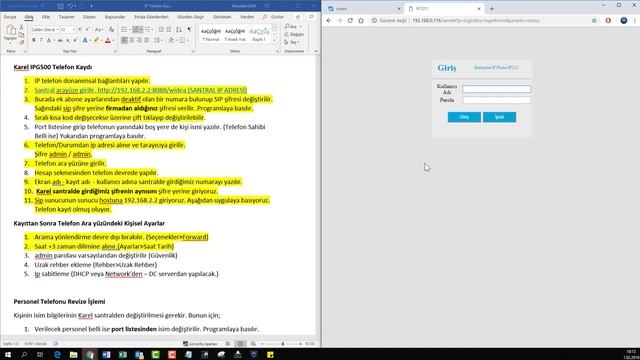The height and width of the screenshot is (360, 640).
Task: Apply strikethrough formatting
Action: tap(60, 40)
